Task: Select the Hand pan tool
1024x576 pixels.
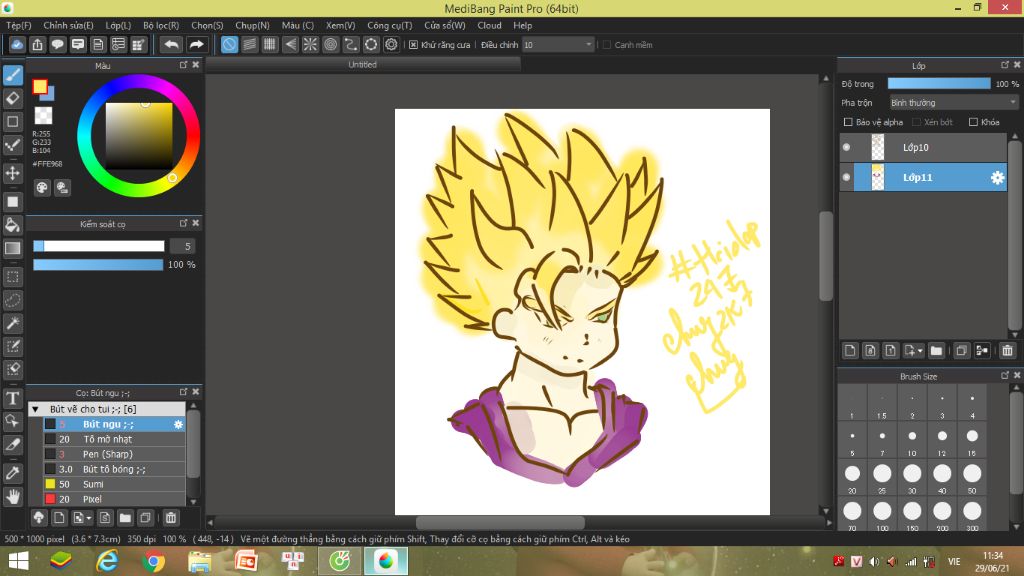Action: pyautogui.click(x=12, y=497)
